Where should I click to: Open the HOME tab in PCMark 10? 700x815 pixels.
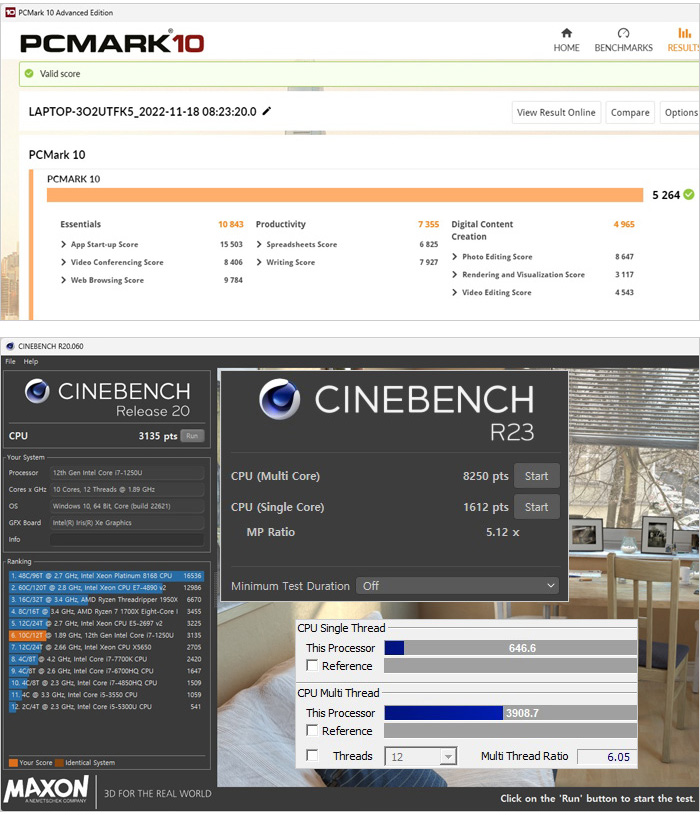[x=566, y=41]
